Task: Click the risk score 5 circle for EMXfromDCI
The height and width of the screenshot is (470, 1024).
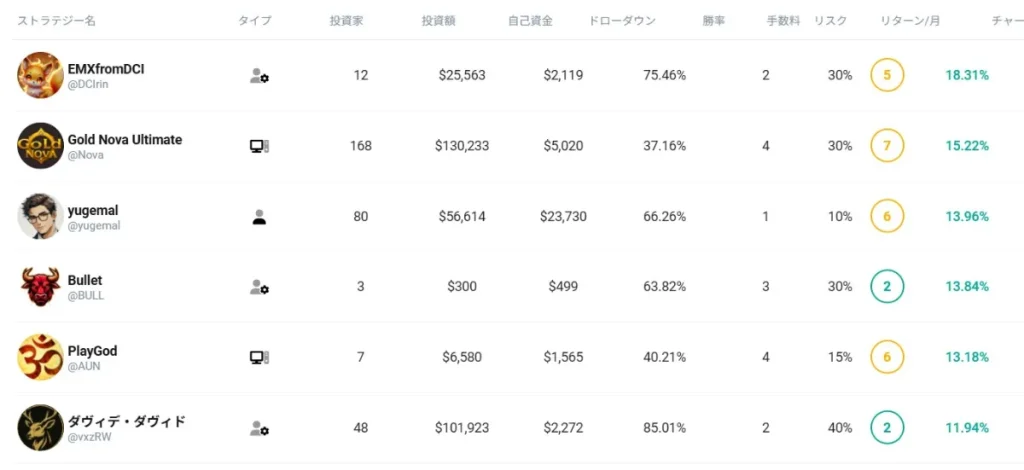Action: coord(887,75)
